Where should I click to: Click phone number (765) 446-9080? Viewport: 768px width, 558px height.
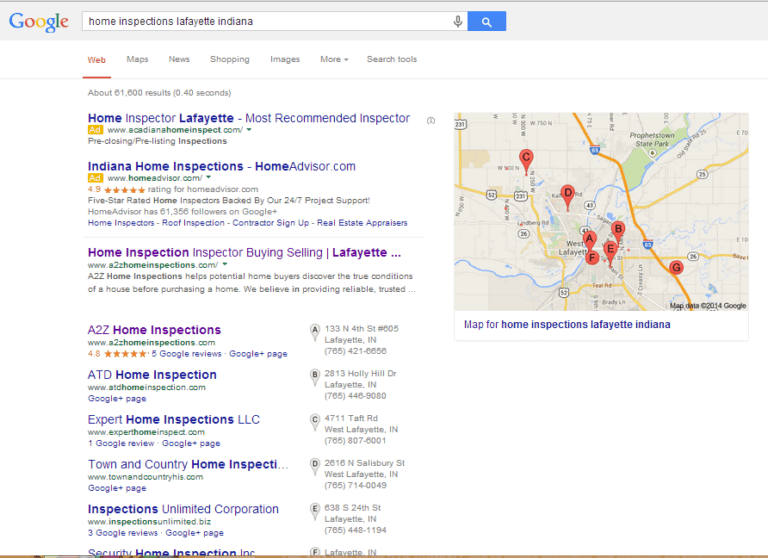tap(355, 396)
